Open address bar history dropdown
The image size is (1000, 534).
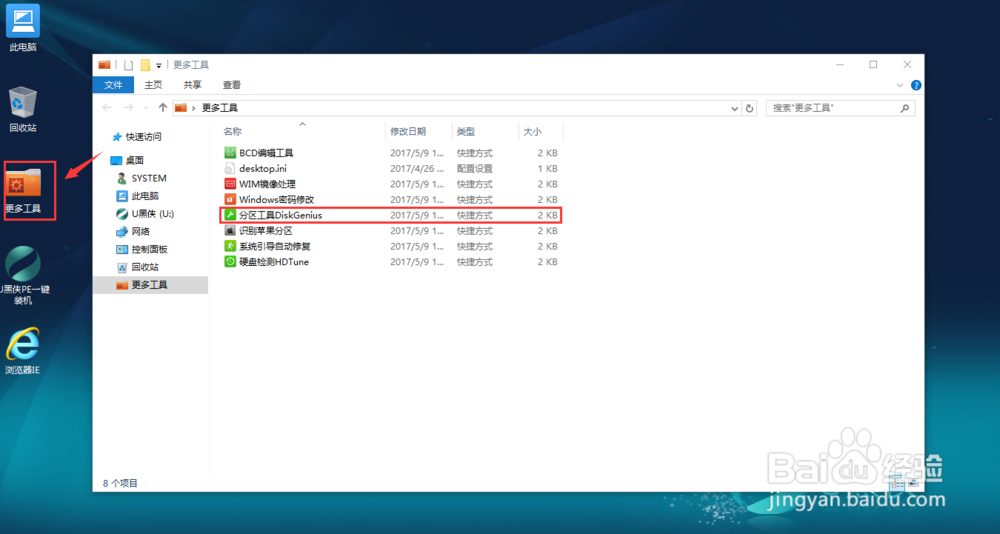click(735, 108)
